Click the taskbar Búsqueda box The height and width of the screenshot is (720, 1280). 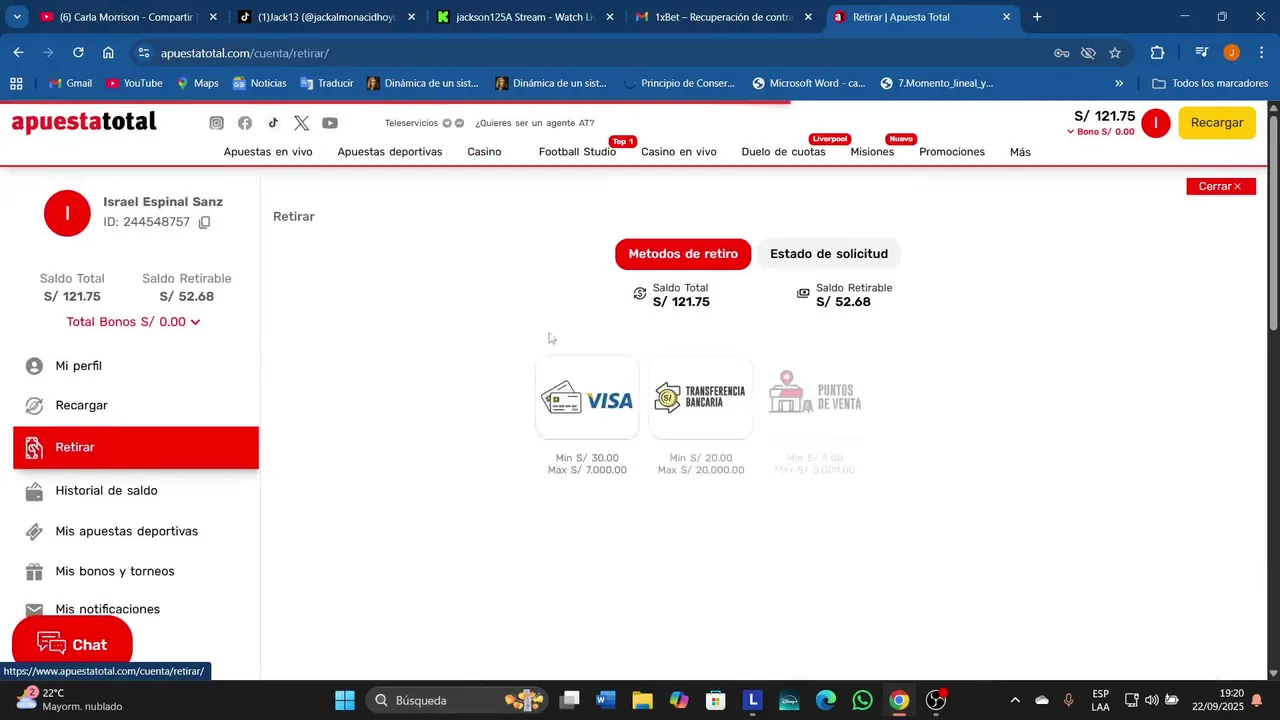tap(458, 700)
